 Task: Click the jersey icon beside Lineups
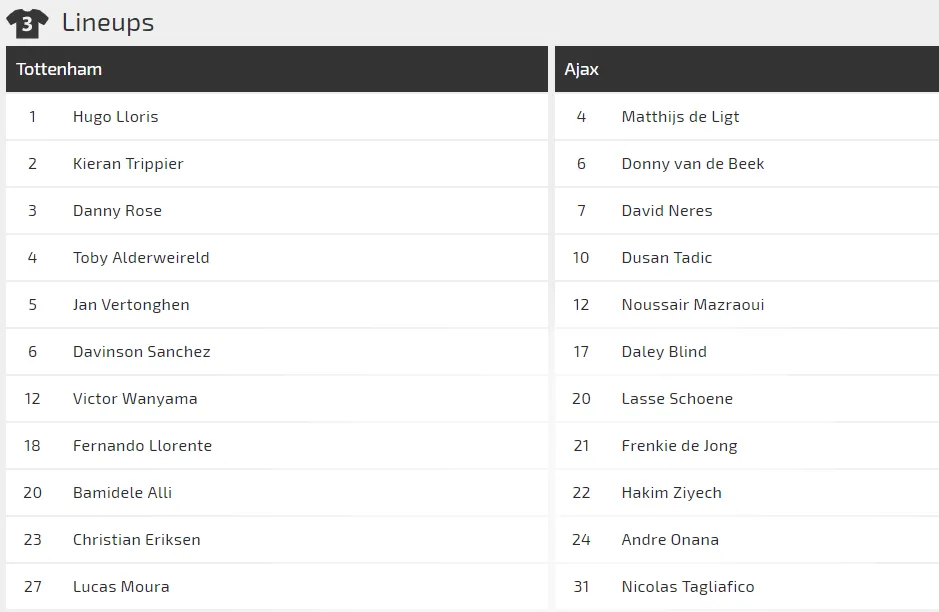[27, 23]
